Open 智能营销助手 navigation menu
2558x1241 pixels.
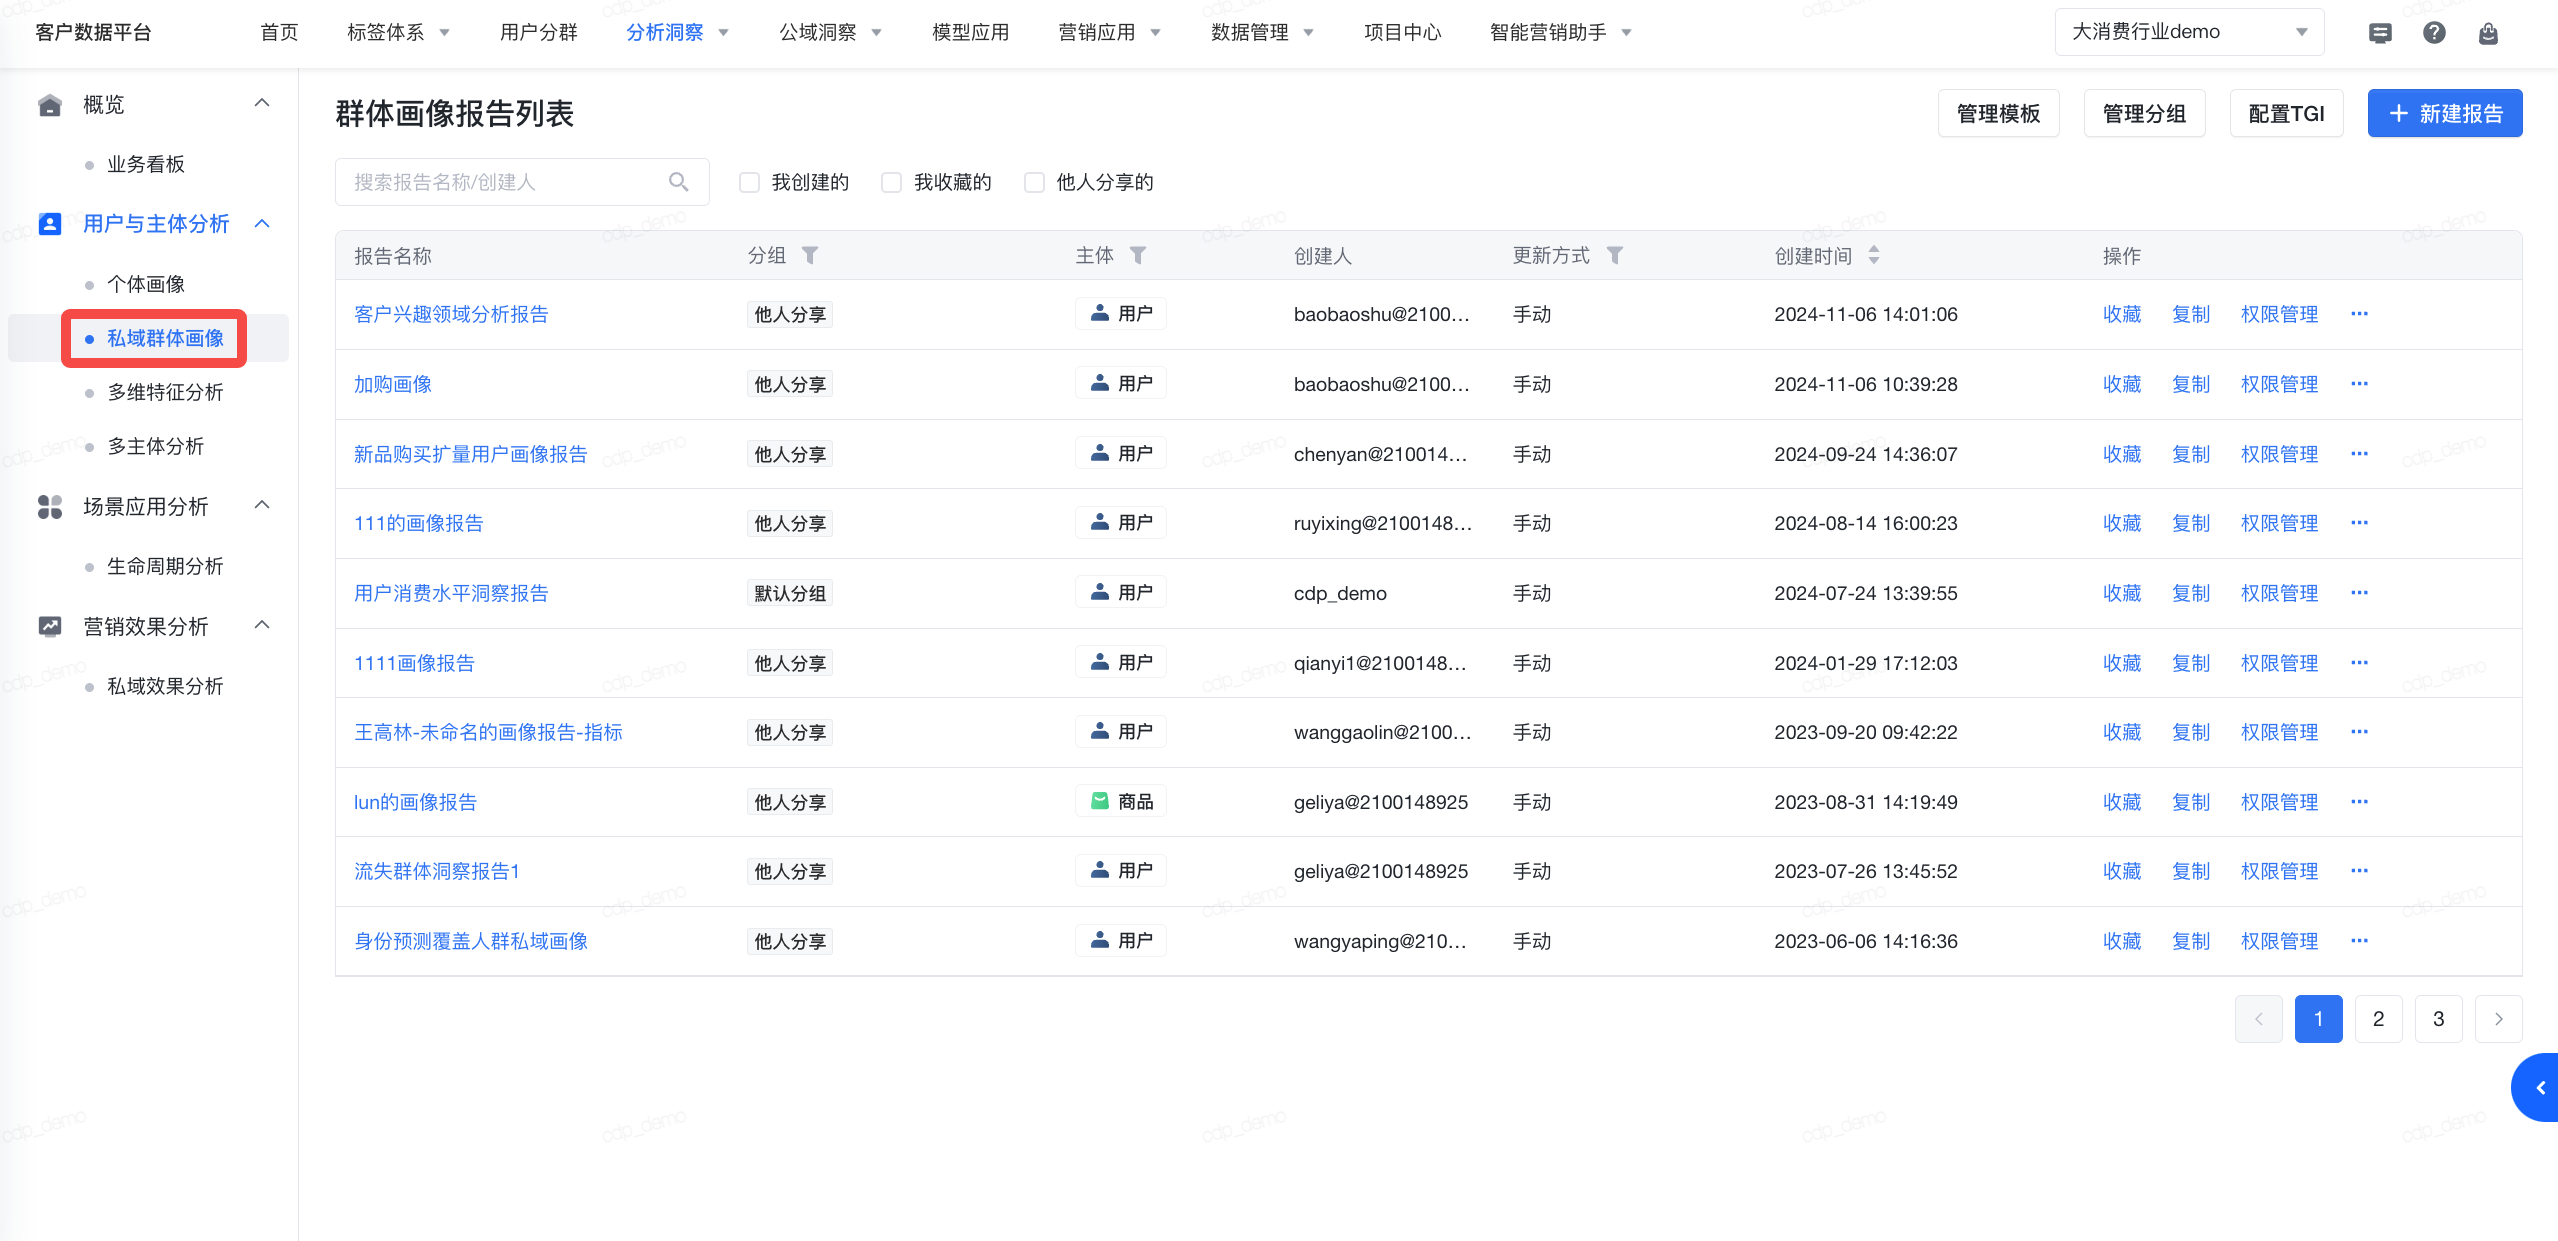click(1560, 33)
